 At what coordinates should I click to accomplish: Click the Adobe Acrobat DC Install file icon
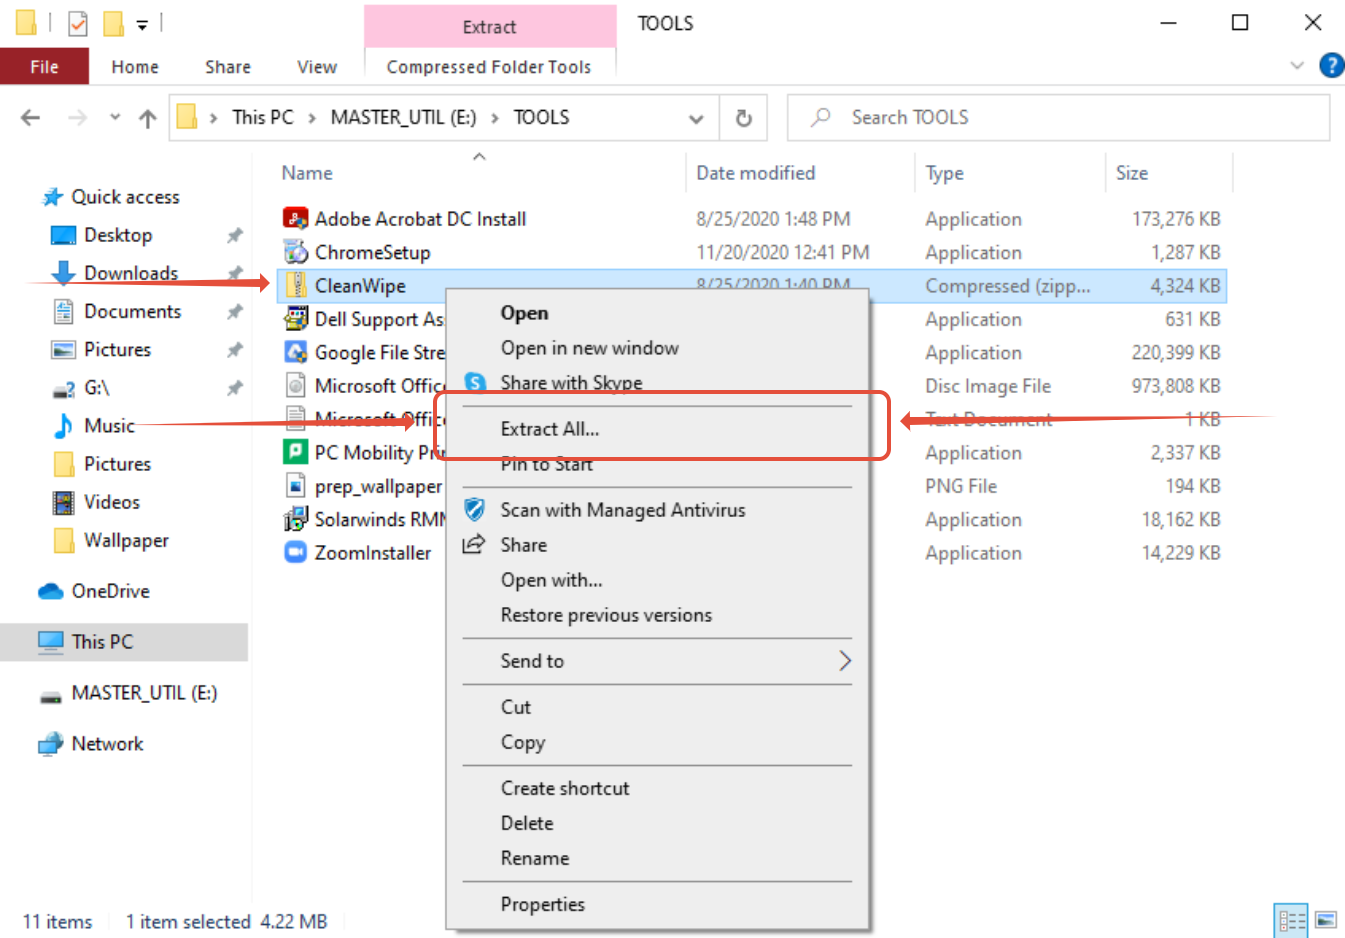click(295, 218)
